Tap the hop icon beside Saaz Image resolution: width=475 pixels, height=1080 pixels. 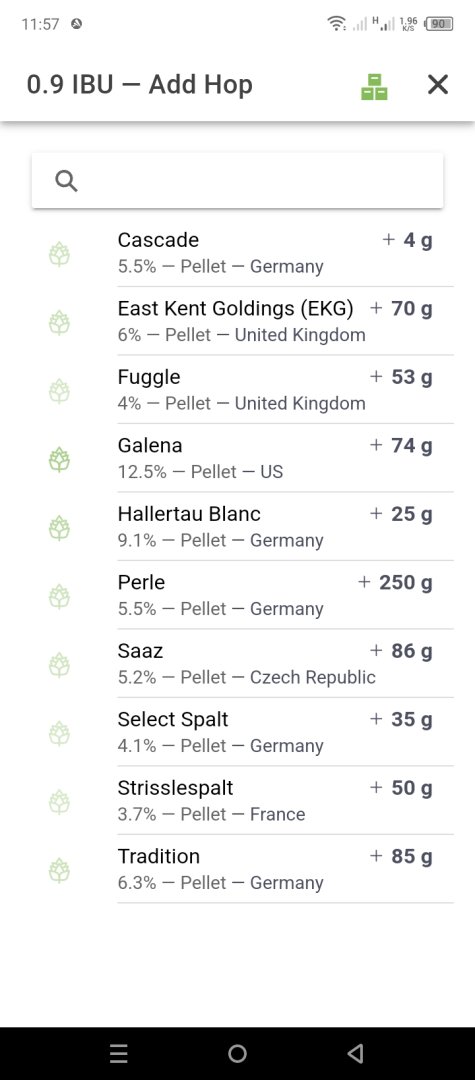[59, 665]
